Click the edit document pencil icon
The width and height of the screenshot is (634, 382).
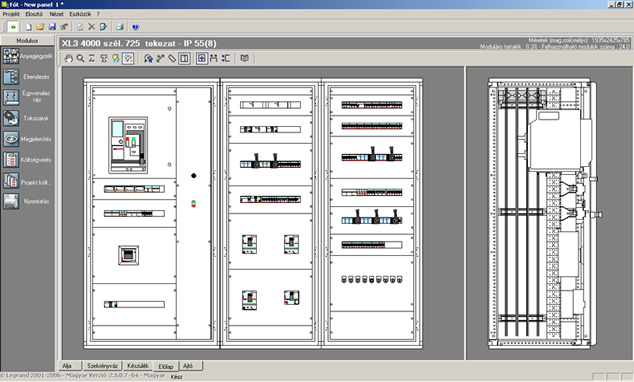point(103,27)
